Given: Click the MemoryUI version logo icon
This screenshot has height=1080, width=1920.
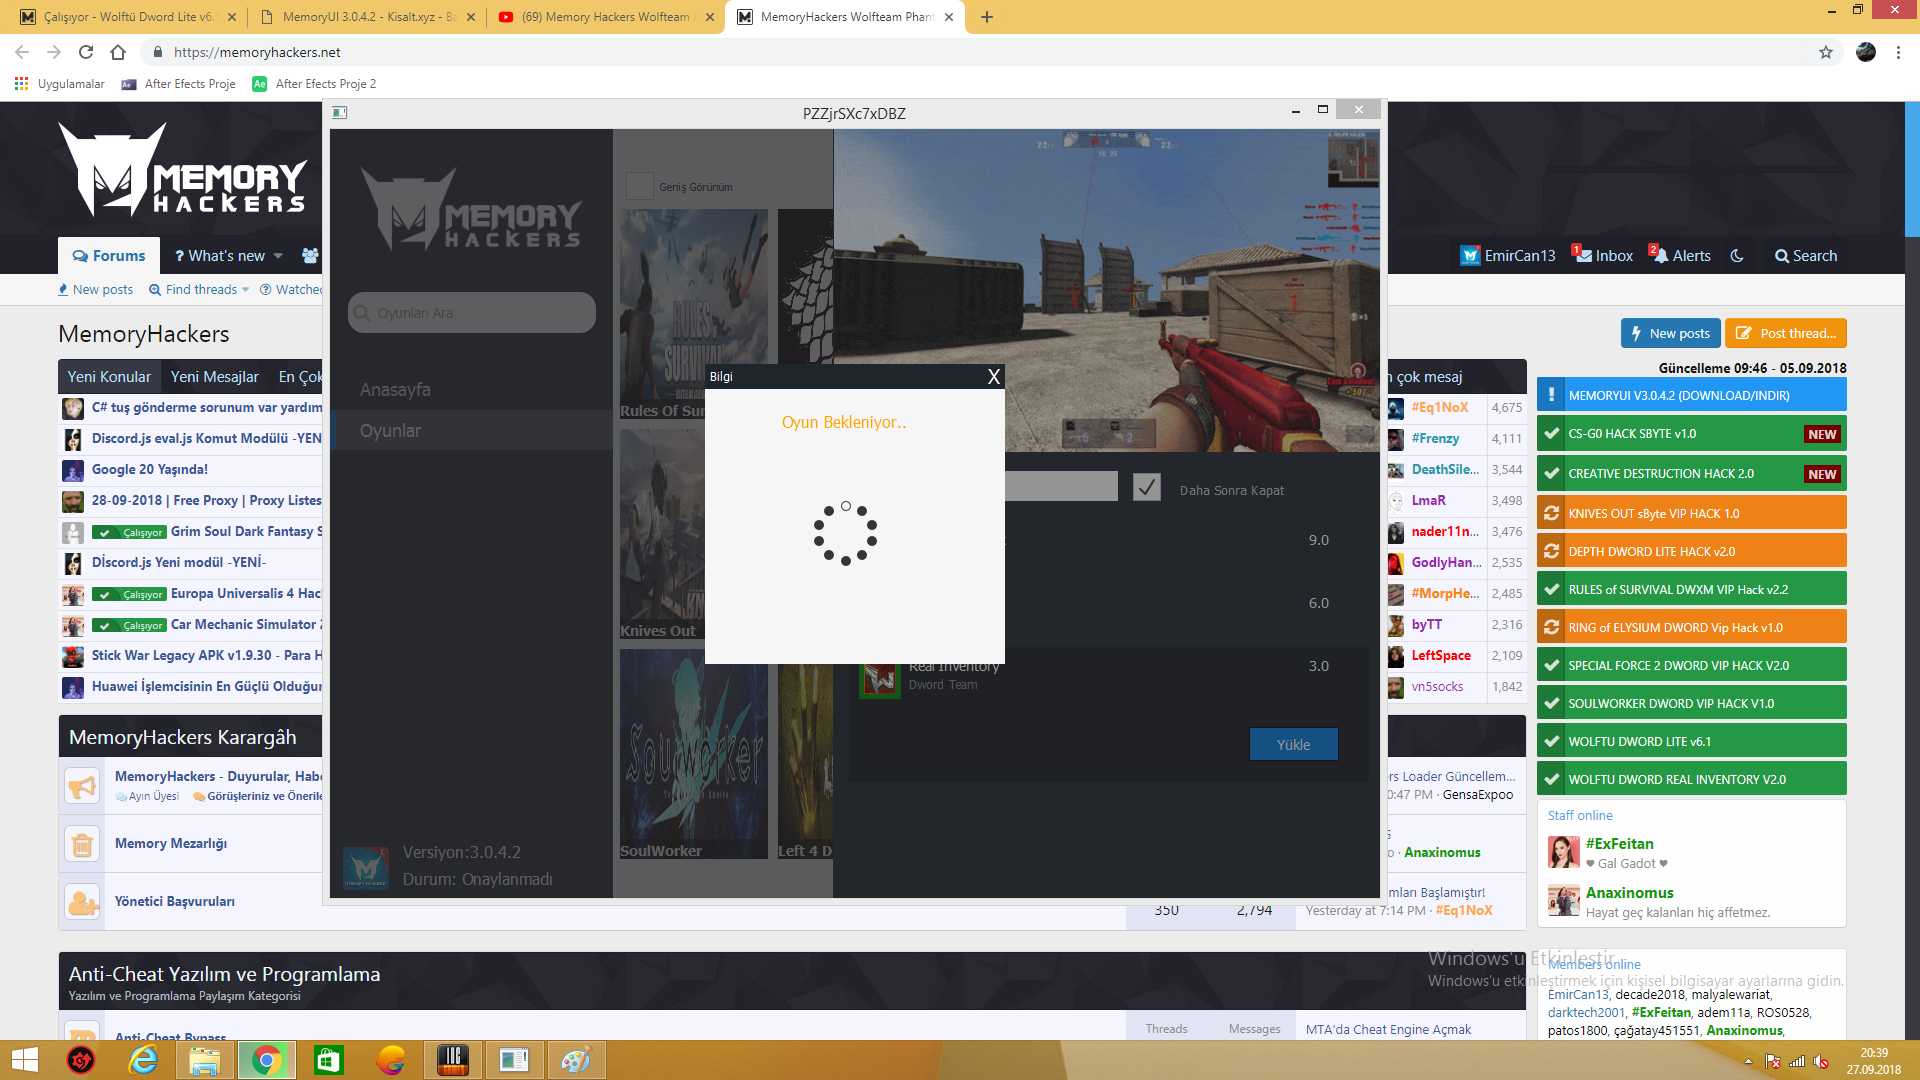Looking at the screenshot, I should click(x=366, y=867).
